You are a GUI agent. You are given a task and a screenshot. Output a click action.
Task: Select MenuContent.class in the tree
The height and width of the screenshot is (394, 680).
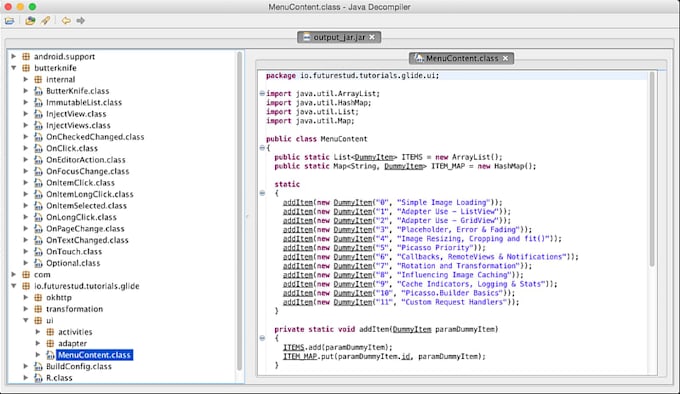pyautogui.click(x=94, y=355)
